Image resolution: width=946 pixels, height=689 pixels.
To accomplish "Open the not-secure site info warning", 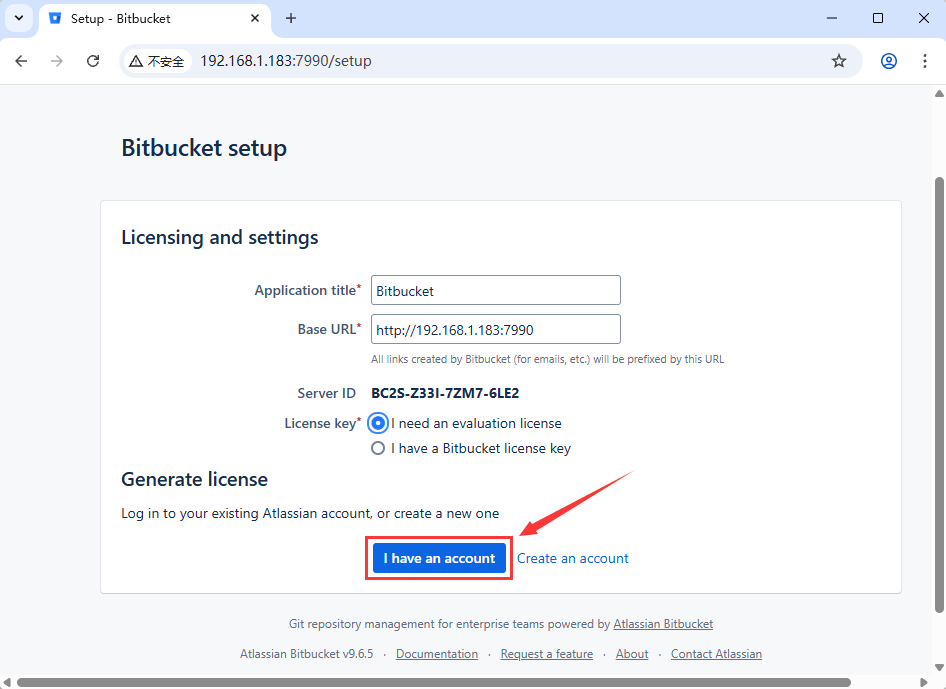I will coord(157,61).
